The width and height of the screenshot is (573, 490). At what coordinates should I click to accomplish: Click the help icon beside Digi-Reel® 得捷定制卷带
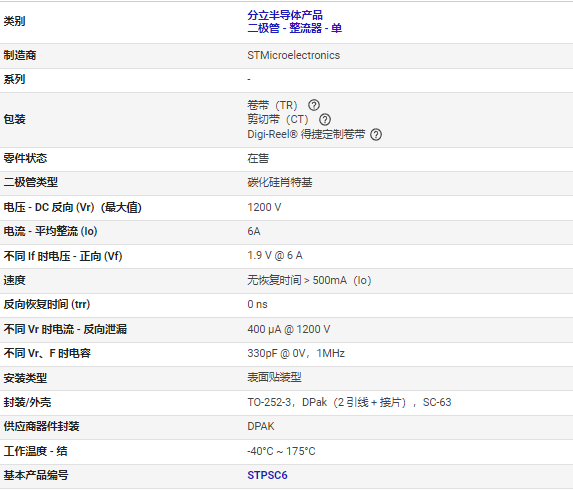pos(376,134)
